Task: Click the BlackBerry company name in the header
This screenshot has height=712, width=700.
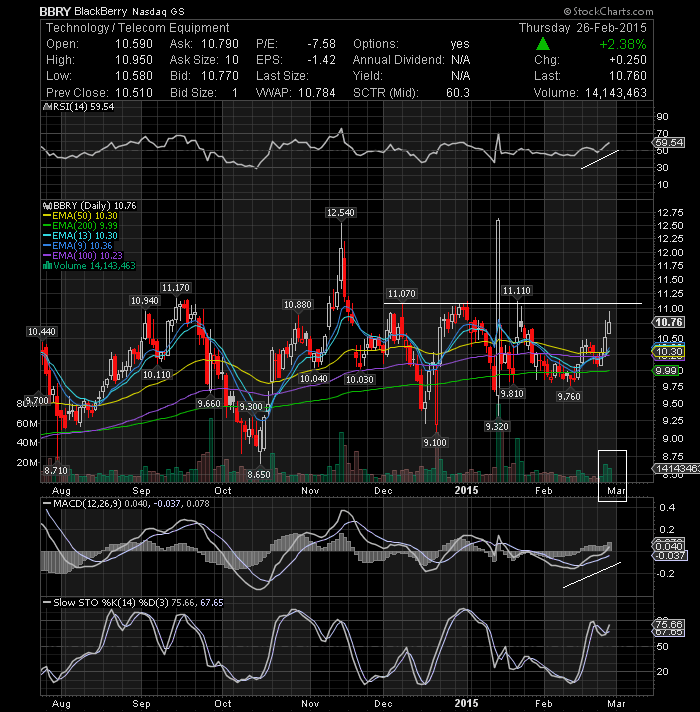Action: click(x=101, y=11)
